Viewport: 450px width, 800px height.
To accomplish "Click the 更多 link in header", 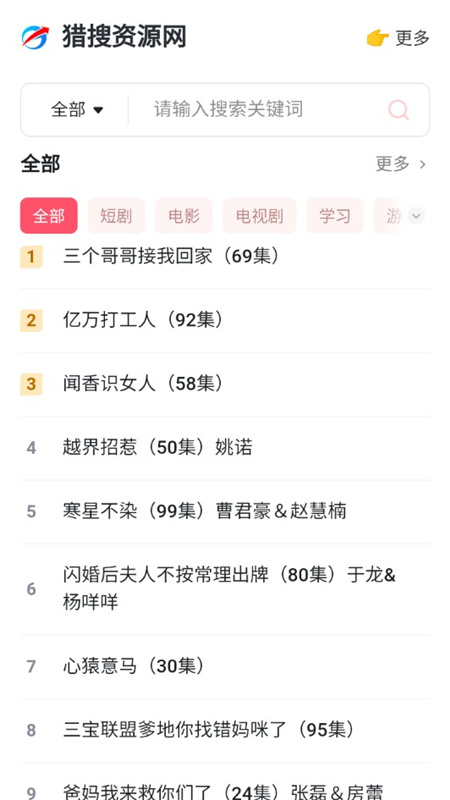I will coord(413,38).
